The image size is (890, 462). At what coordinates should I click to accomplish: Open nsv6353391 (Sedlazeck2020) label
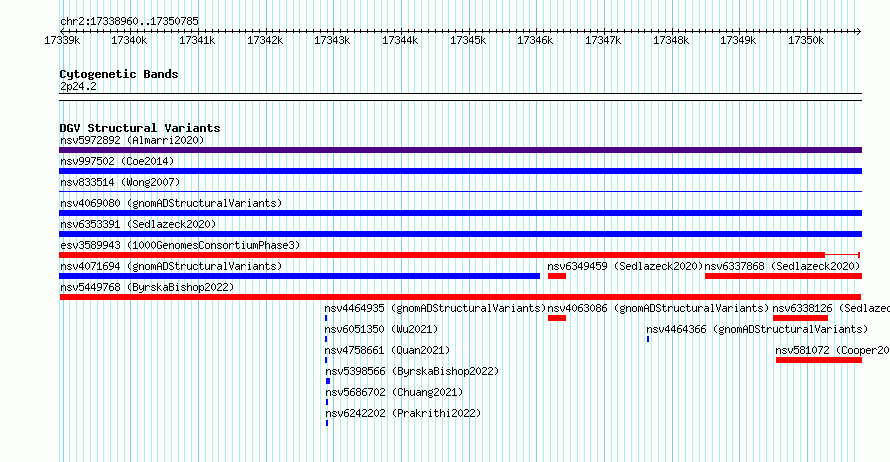(138, 224)
